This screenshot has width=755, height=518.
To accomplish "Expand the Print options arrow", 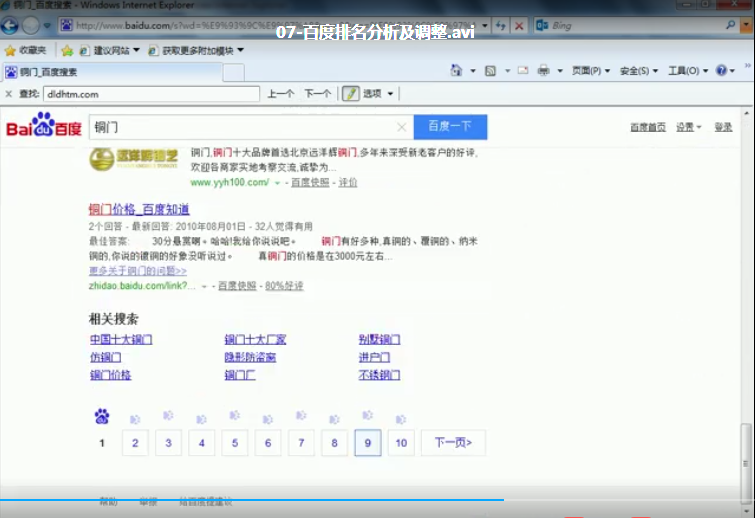I will click(560, 71).
